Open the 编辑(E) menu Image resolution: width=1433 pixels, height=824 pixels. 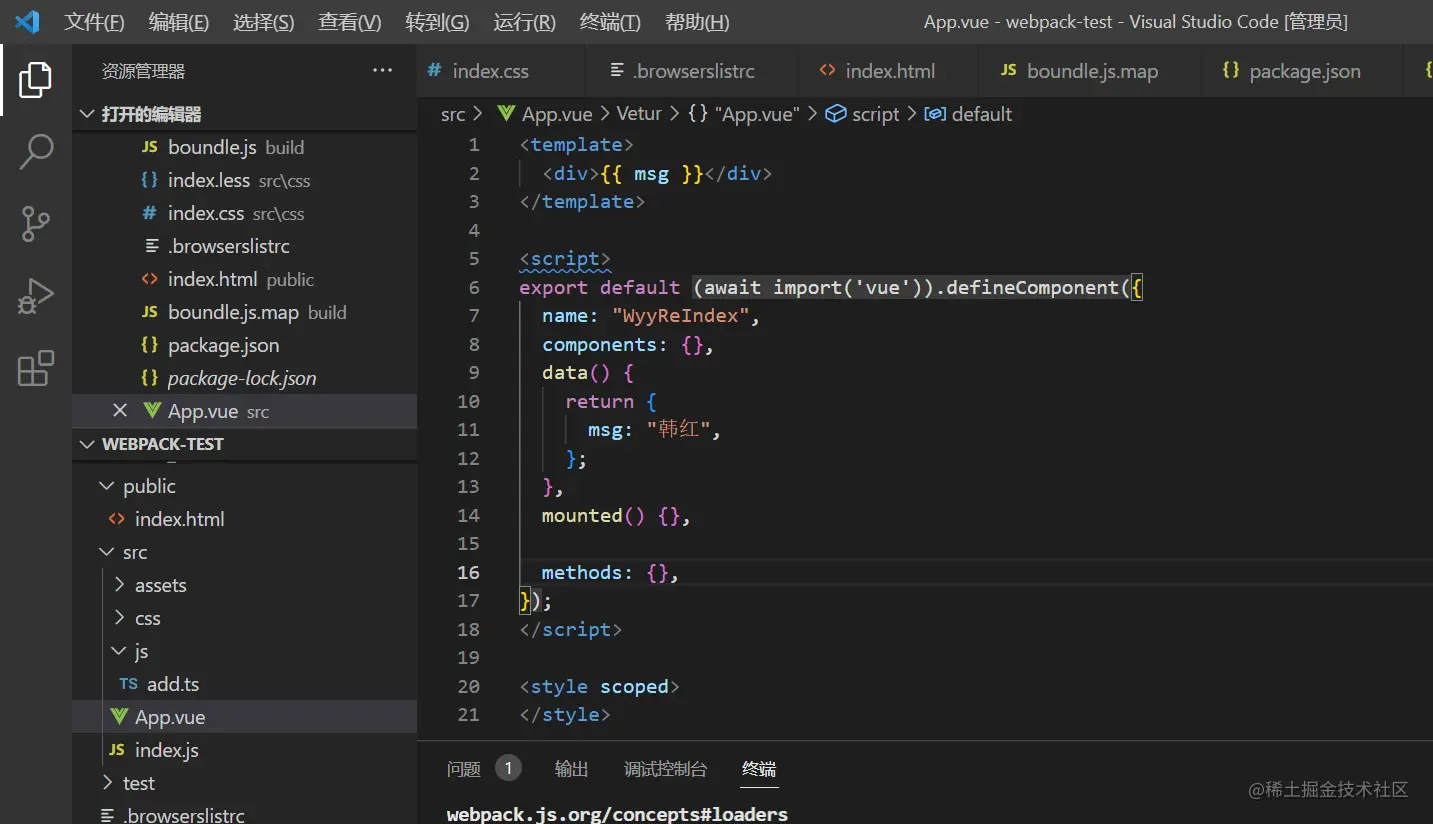[x=179, y=22]
